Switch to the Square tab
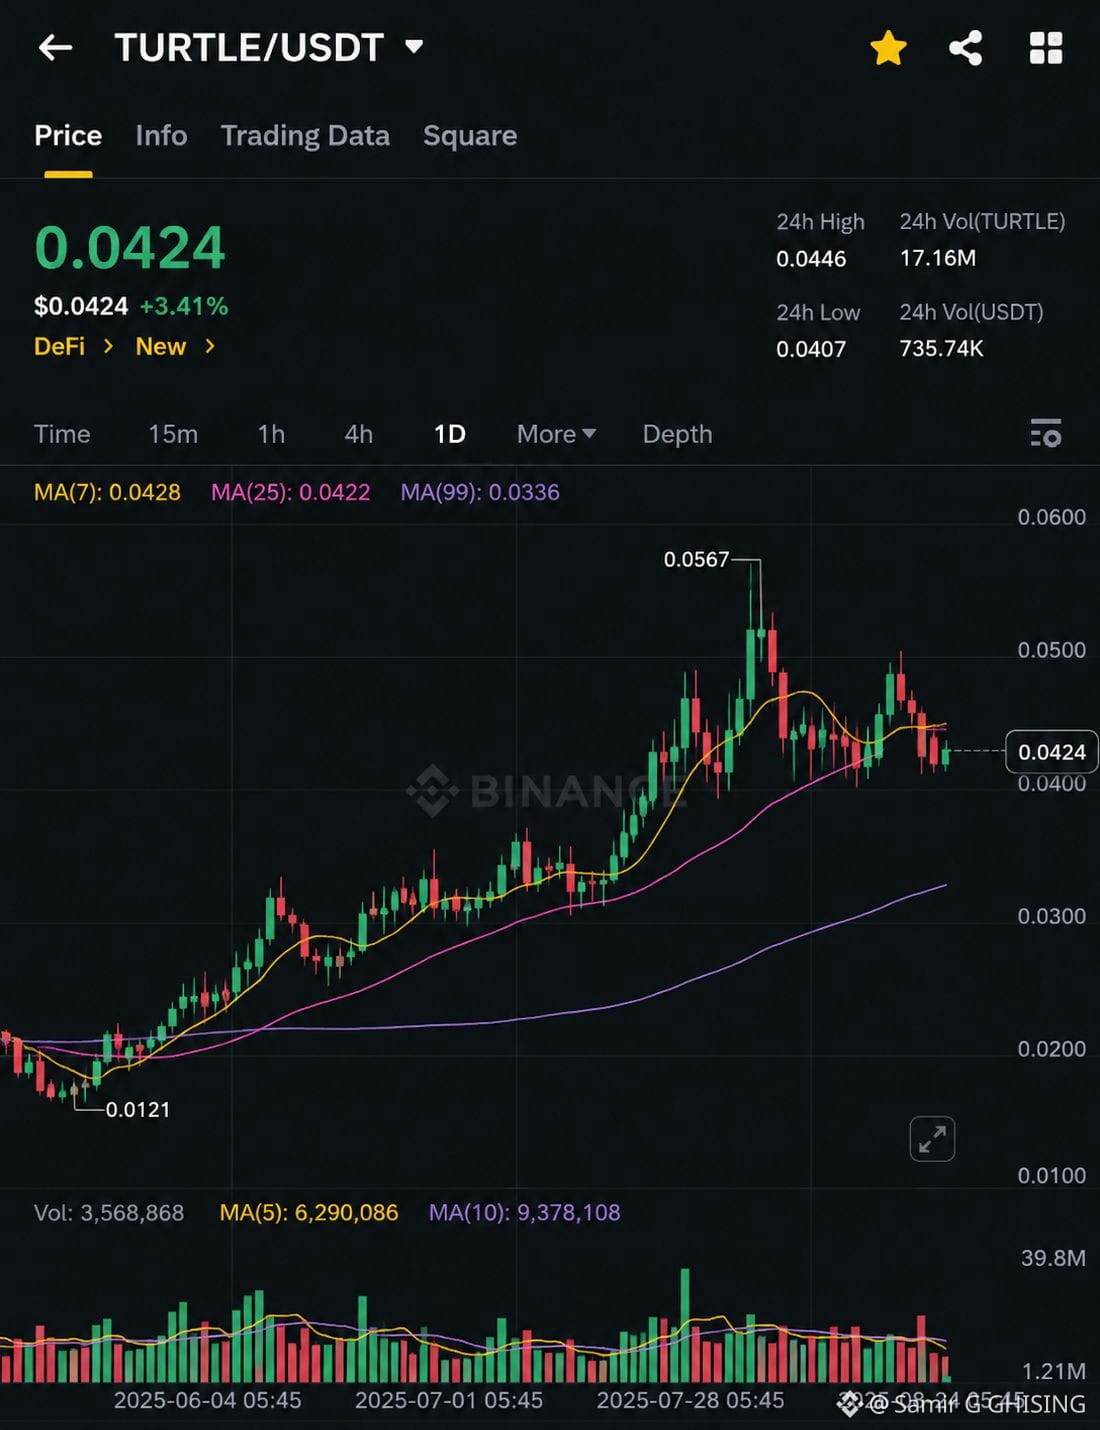Screen dimensions: 1100x1430 pos(470,135)
